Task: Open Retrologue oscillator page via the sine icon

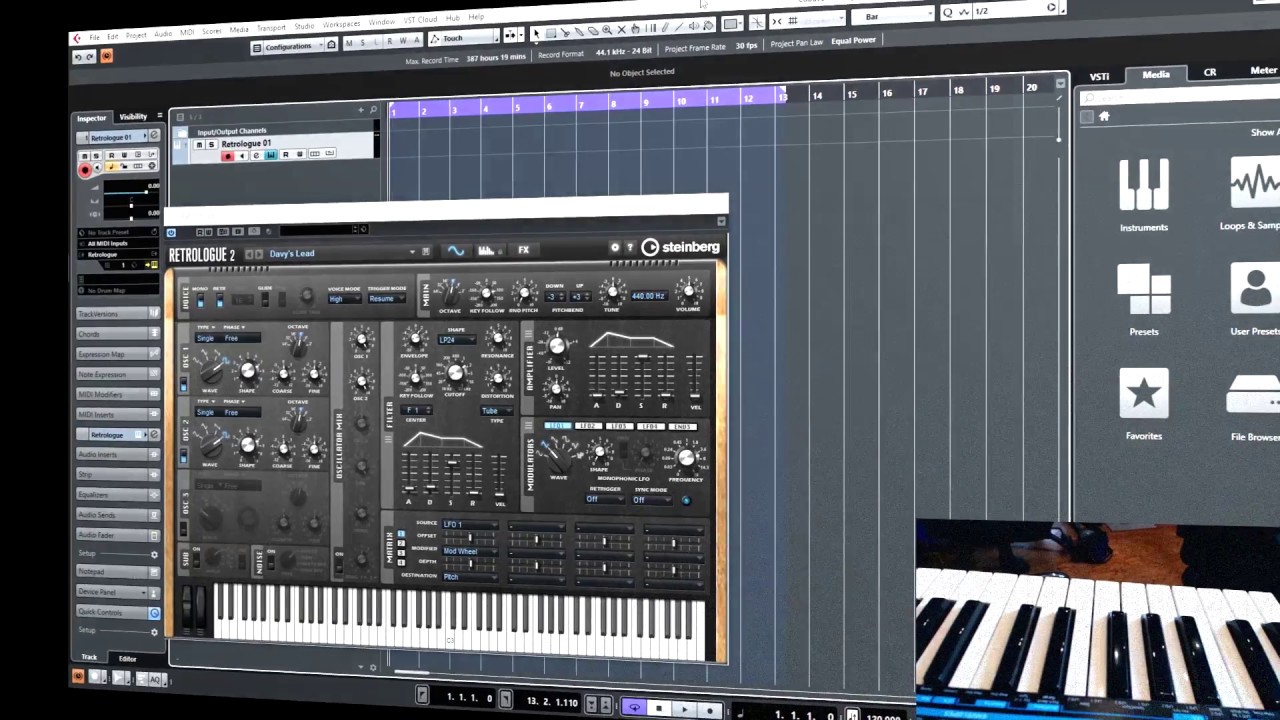Action: [456, 250]
